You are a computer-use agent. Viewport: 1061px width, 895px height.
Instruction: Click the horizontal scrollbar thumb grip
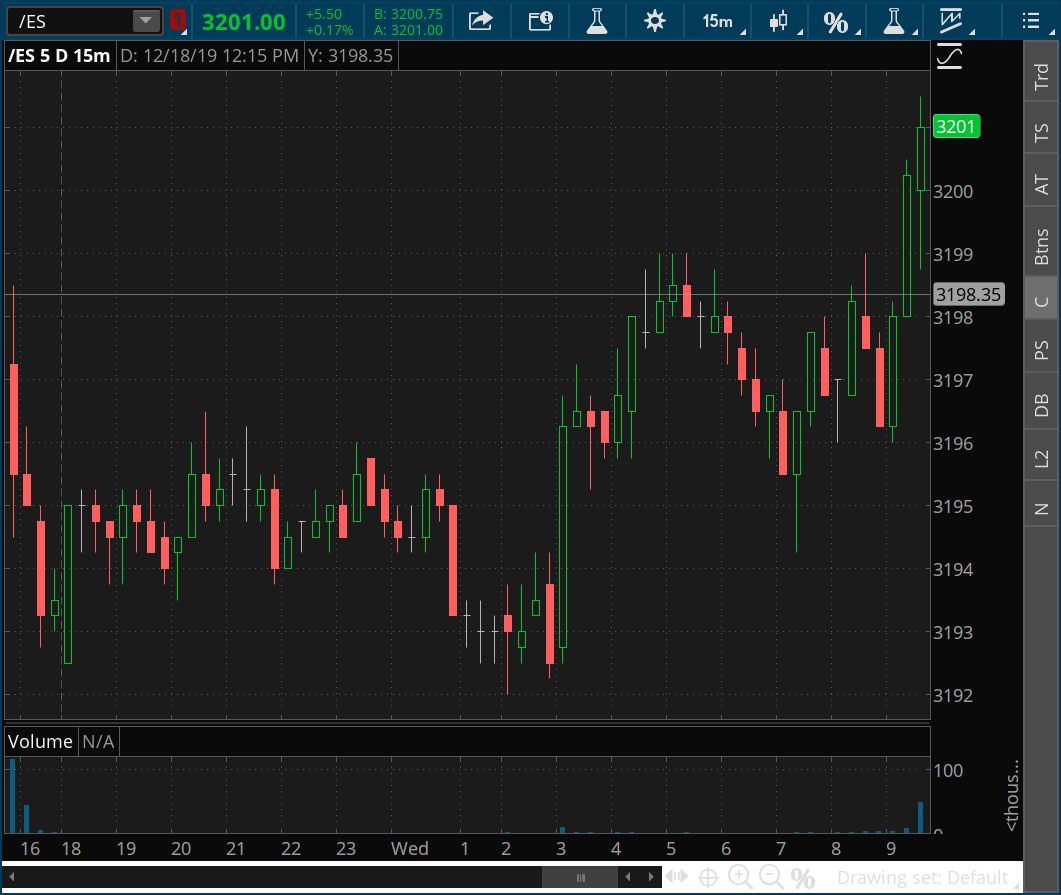pos(580,877)
